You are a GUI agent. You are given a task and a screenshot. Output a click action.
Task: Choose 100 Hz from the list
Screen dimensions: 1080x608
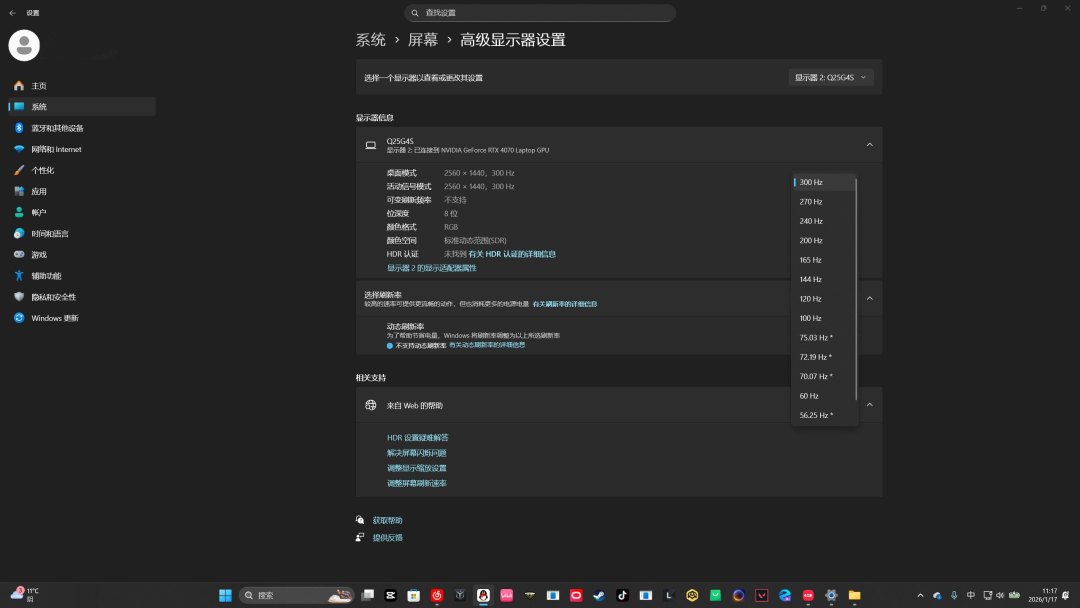click(x=824, y=318)
